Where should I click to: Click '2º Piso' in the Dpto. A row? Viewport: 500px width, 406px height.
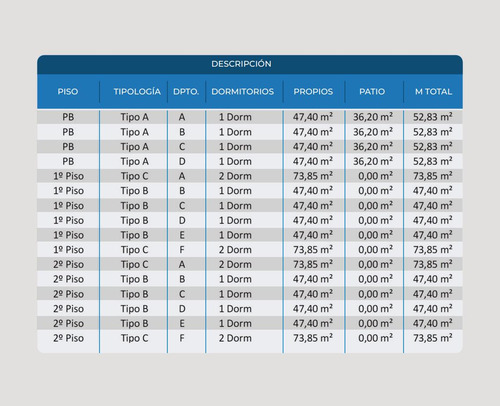(x=68, y=264)
